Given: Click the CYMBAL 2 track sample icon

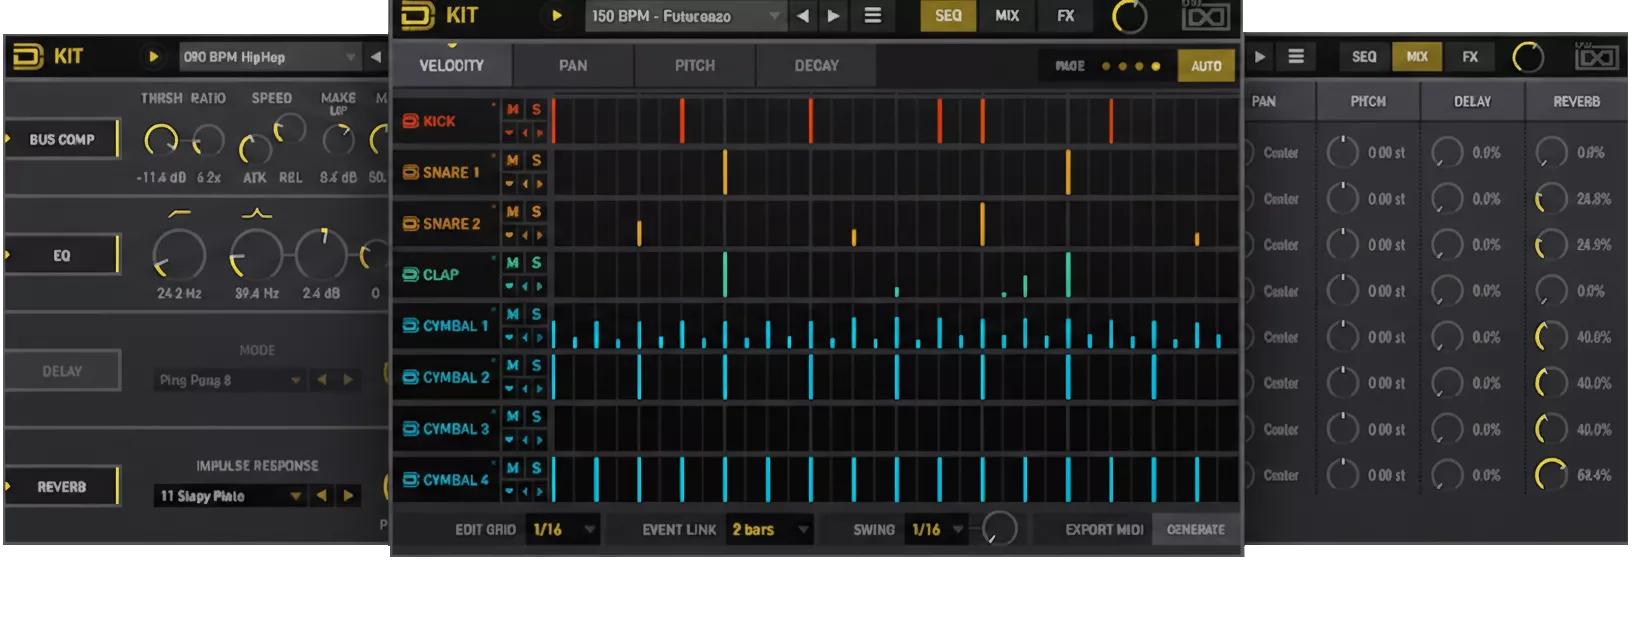Looking at the screenshot, I should tap(410, 377).
